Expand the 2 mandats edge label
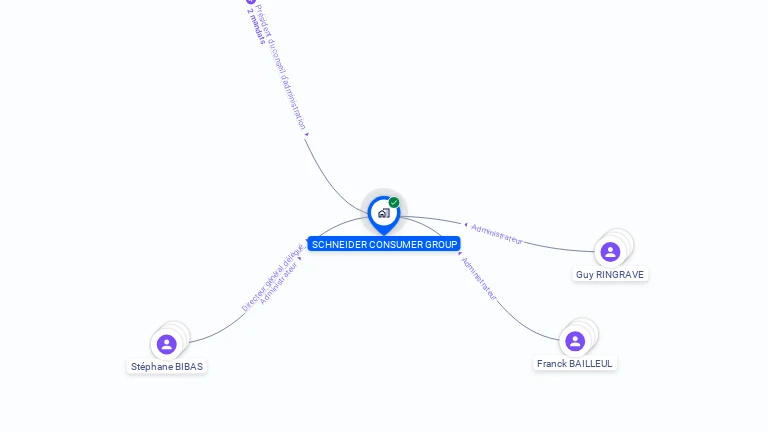Screen dimensions: 768x432 (257, 25)
